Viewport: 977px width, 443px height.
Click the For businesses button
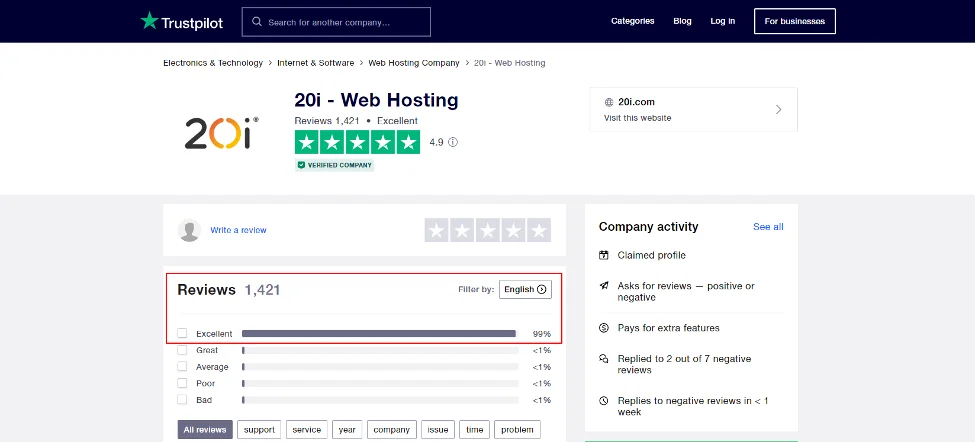tap(794, 21)
